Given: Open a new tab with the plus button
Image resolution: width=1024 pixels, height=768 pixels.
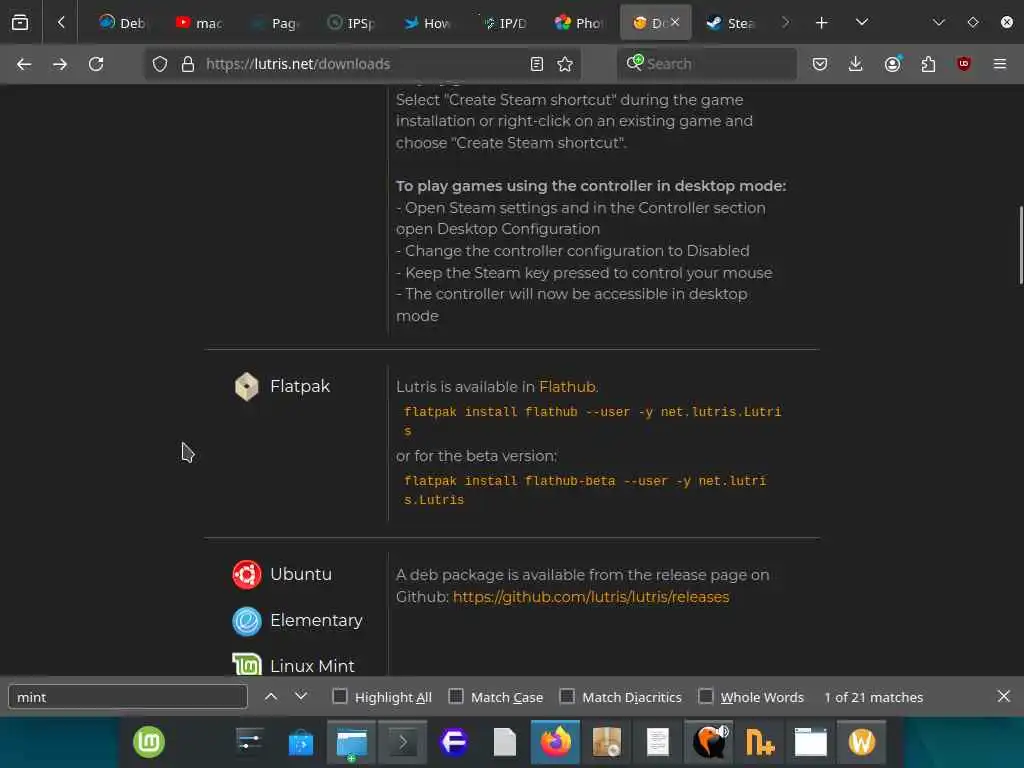Looking at the screenshot, I should tap(822, 23).
